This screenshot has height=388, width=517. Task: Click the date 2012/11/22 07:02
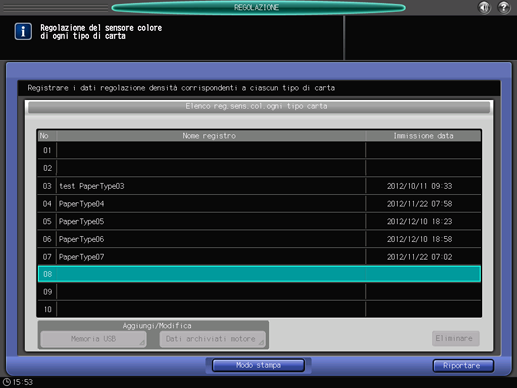point(419,257)
